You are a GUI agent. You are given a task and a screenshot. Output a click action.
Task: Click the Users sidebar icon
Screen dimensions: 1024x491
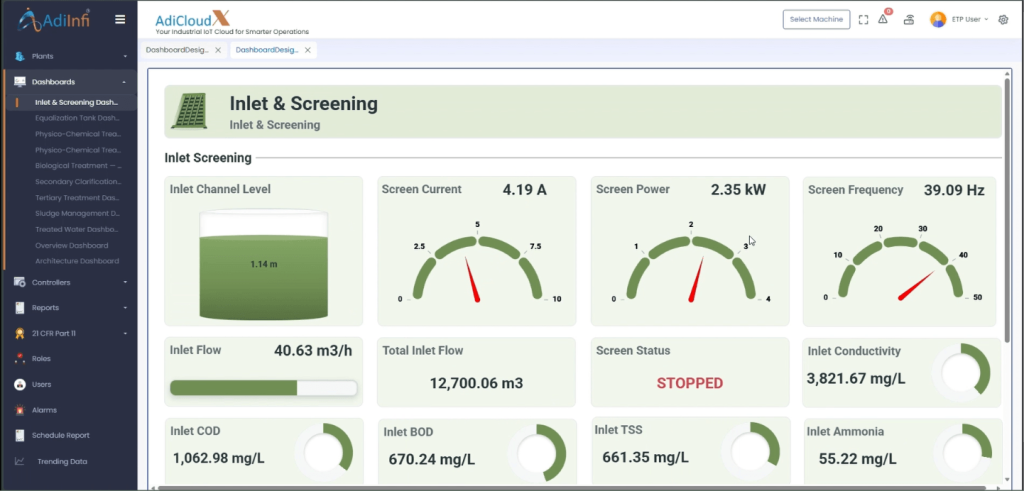coord(20,385)
